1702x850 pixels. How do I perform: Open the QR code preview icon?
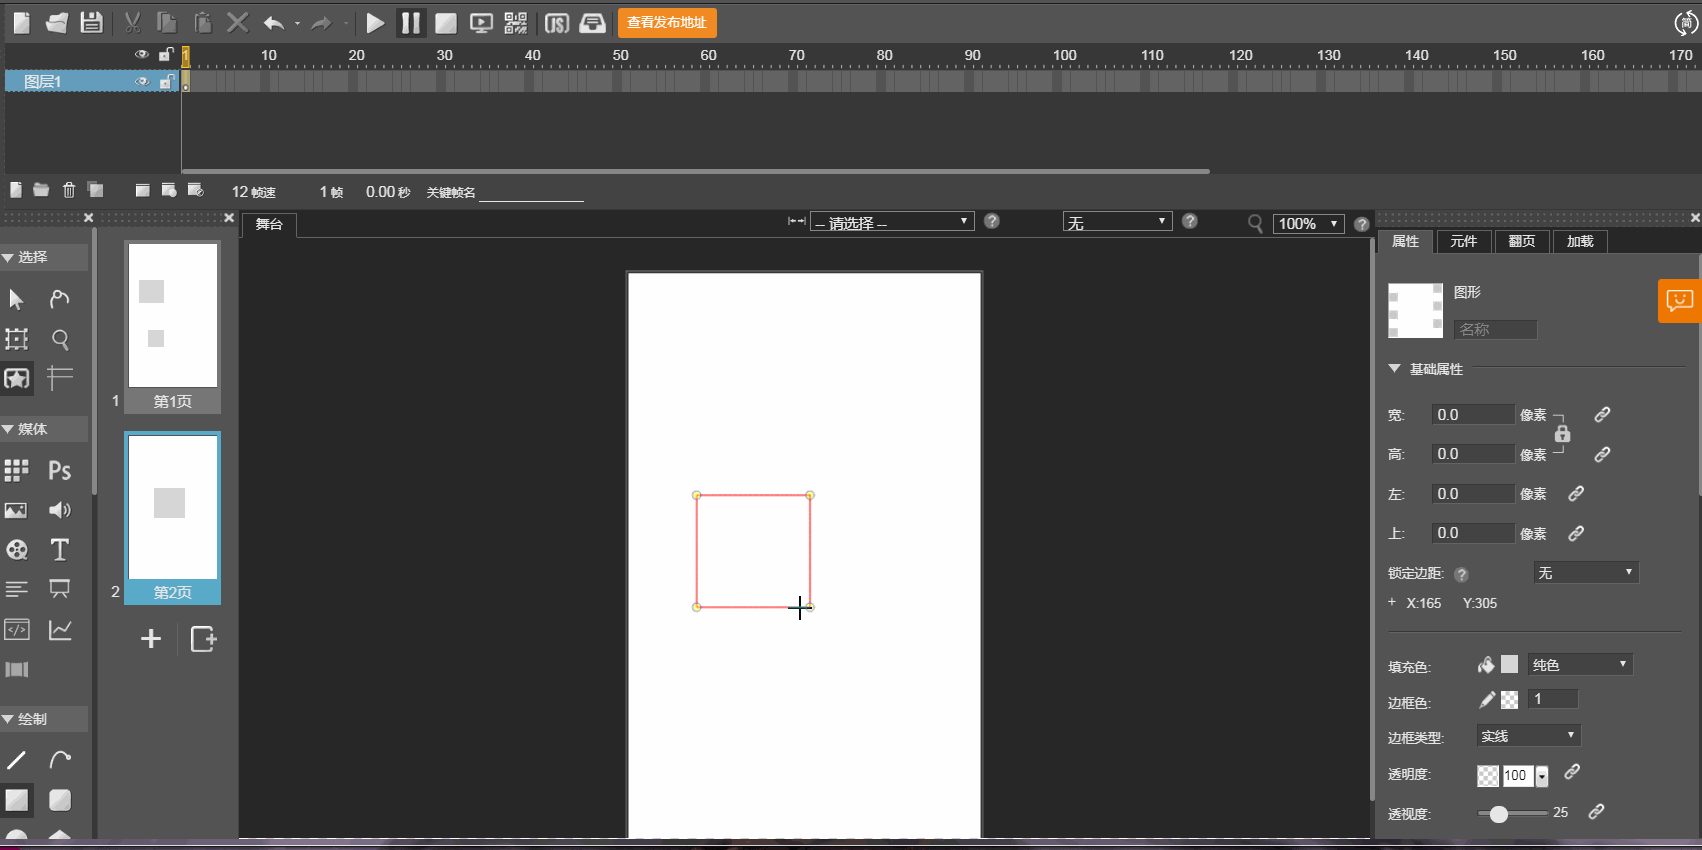[x=515, y=22]
